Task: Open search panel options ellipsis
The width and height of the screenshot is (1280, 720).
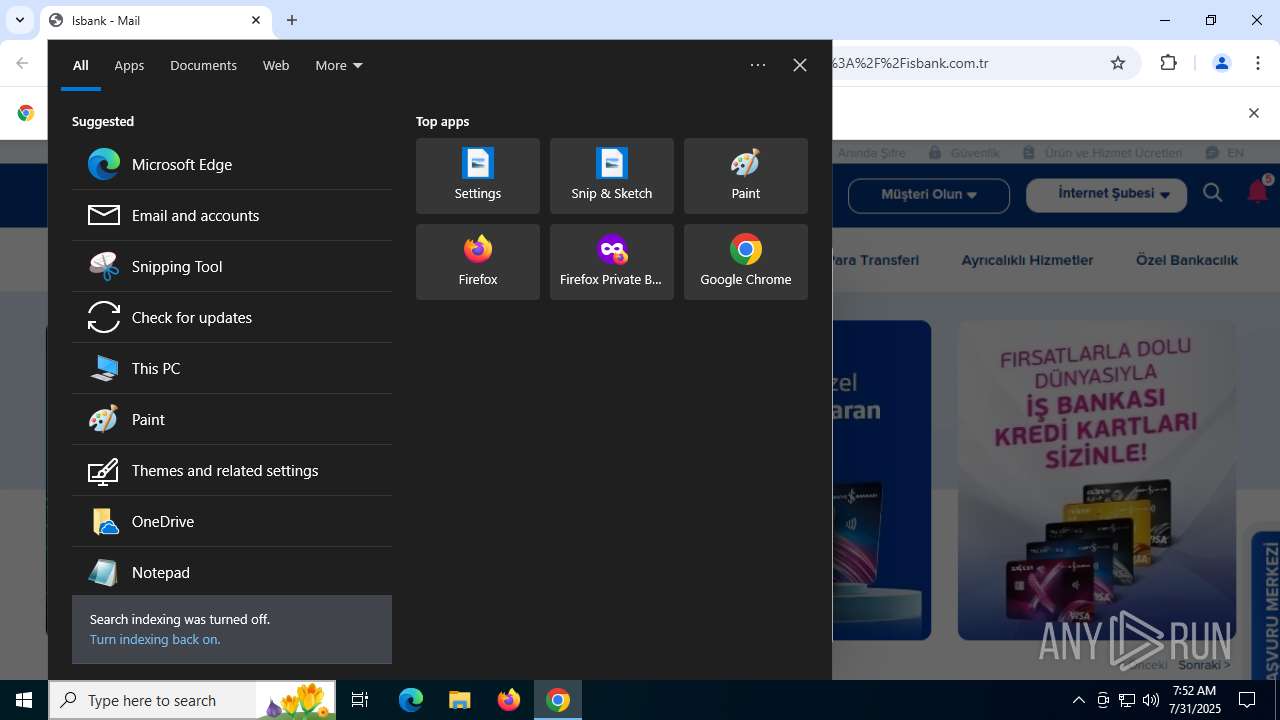Action: point(758,65)
